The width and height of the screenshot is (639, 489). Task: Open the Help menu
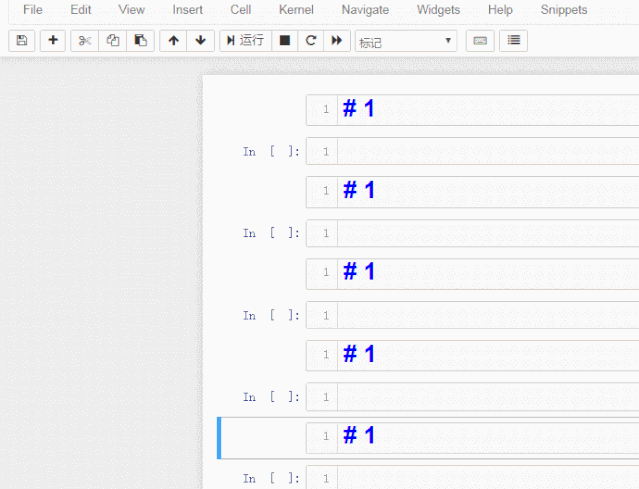pos(500,10)
